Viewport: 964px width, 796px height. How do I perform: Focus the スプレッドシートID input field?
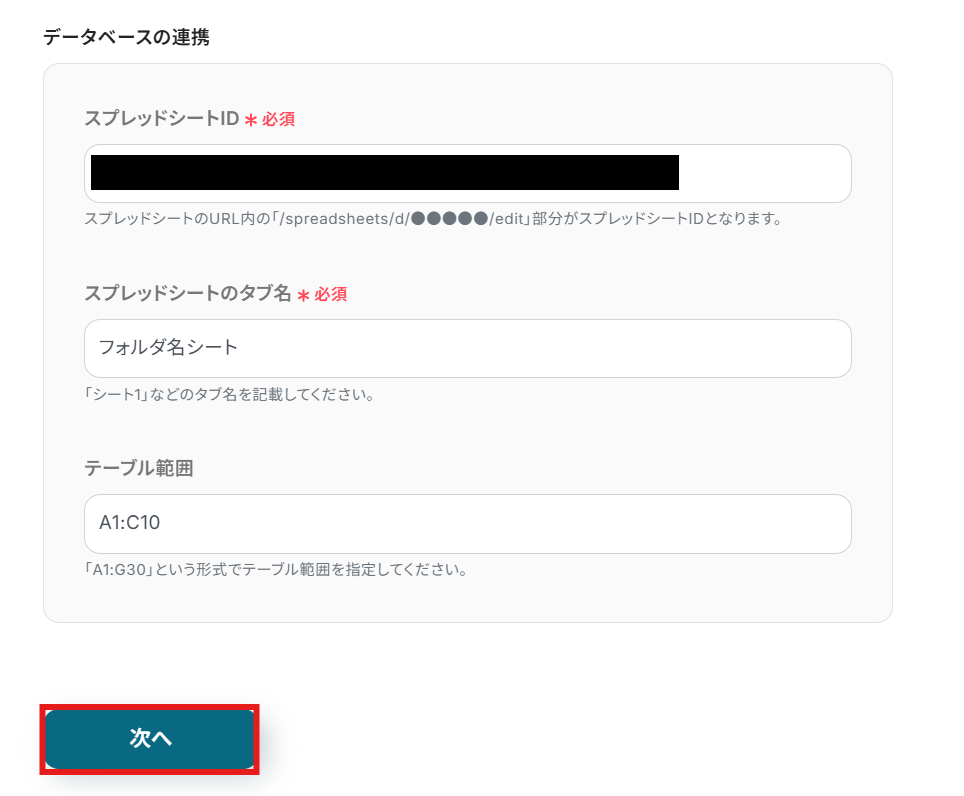coord(765,174)
